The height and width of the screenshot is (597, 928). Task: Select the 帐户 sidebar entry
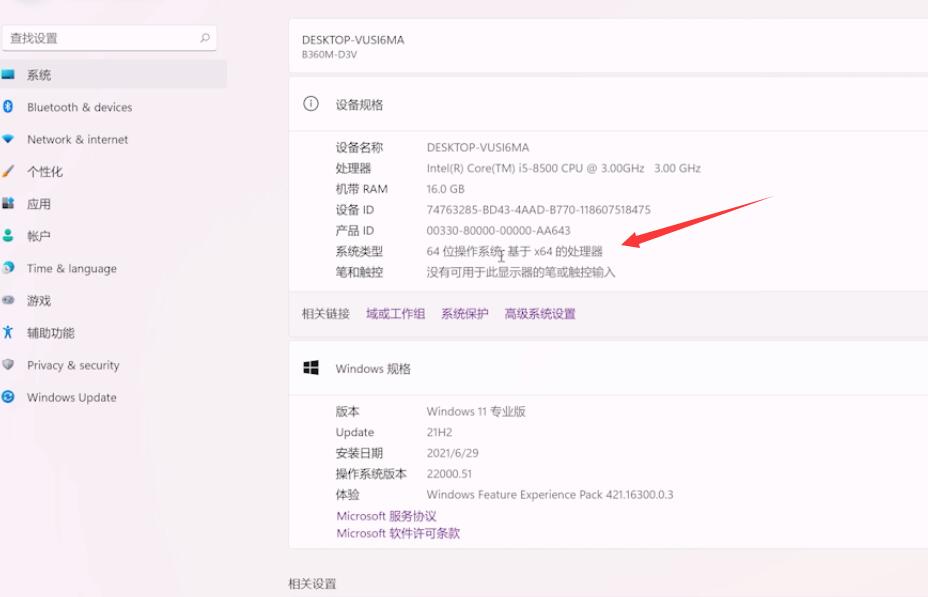(112, 236)
